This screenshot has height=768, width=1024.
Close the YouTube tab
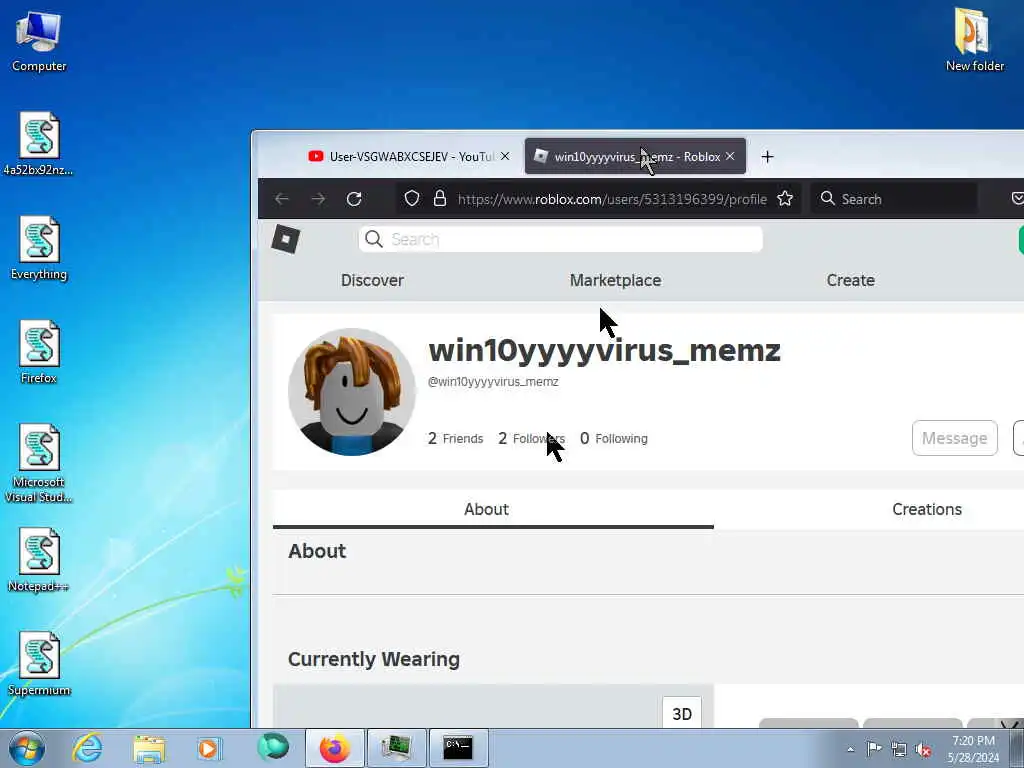pyautogui.click(x=505, y=156)
